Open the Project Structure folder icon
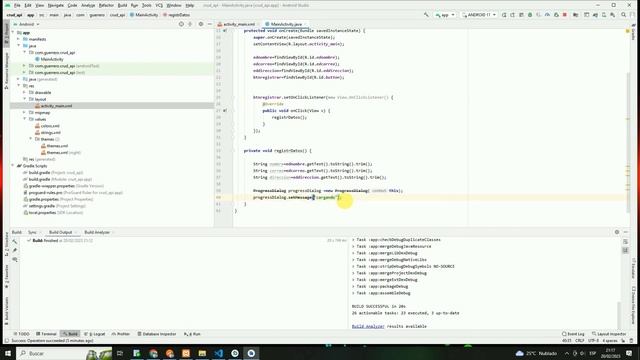Image resolution: width=640 pixels, height=360 pixels. click(576, 15)
